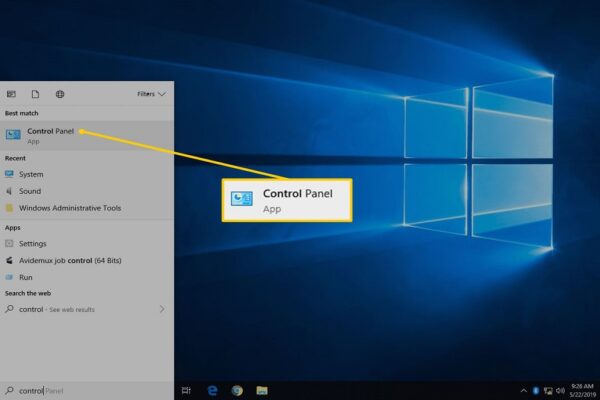Open Task View from the taskbar
600x400 pixels.
pyautogui.click(x=186, y=390)
